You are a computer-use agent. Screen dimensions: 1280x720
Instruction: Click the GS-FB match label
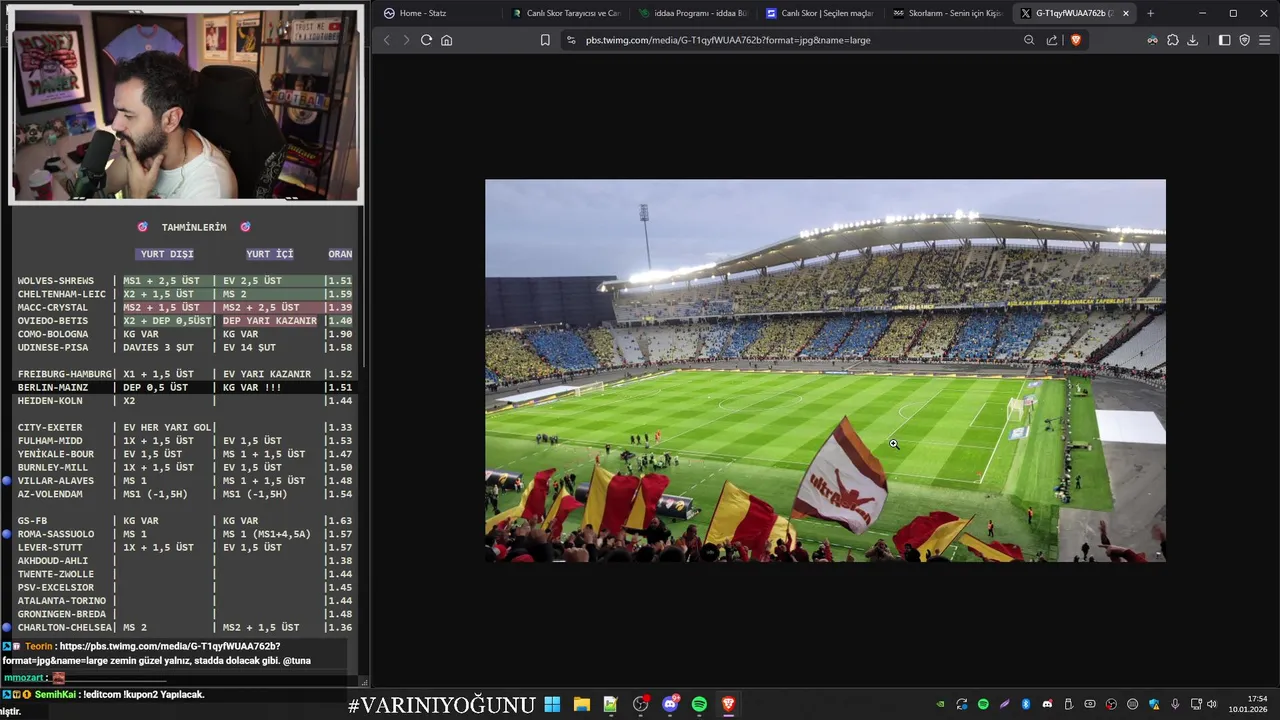(x=33, y=521)
